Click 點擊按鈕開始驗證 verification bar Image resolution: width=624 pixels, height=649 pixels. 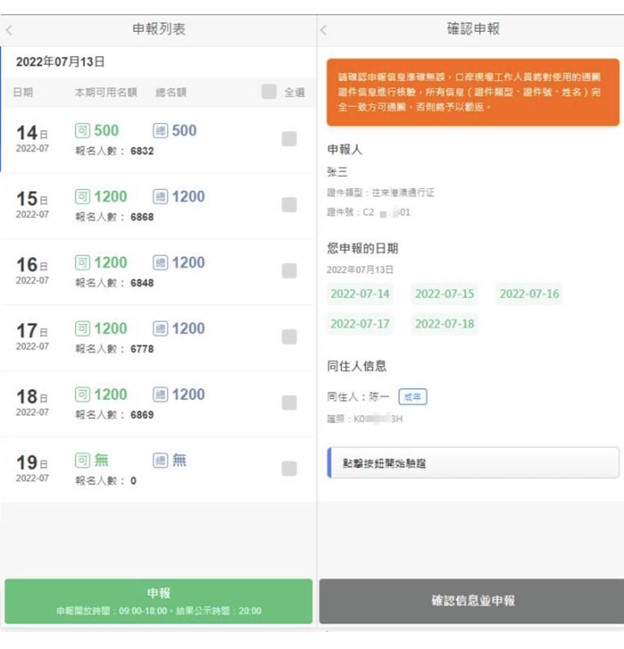coord(472,463)
